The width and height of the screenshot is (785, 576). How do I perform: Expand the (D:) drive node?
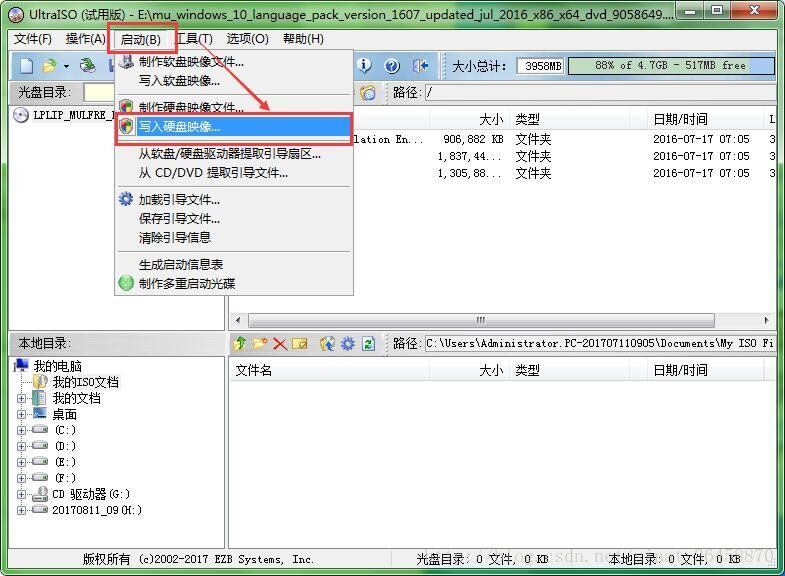click(21, 446)
